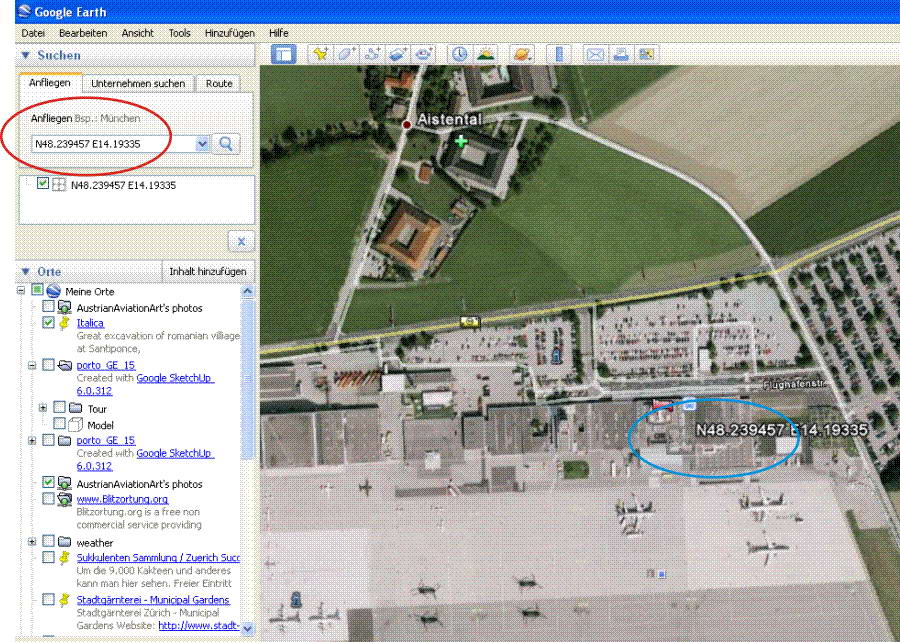Click the Inhalt hinzufügen button
The image size is (900, 642).
[207, 271]
